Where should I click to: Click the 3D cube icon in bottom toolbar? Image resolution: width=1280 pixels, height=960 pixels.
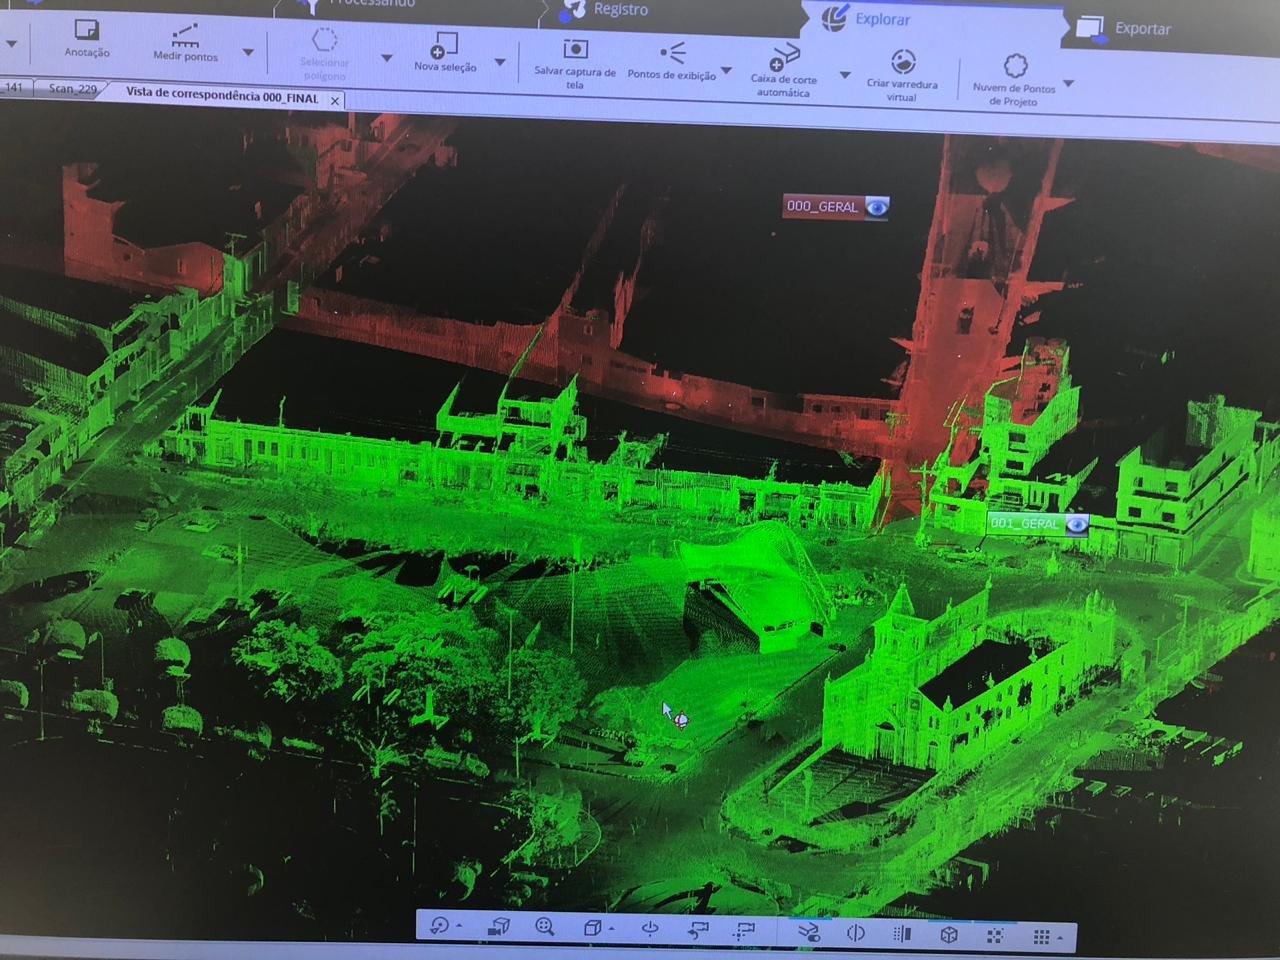949,934
